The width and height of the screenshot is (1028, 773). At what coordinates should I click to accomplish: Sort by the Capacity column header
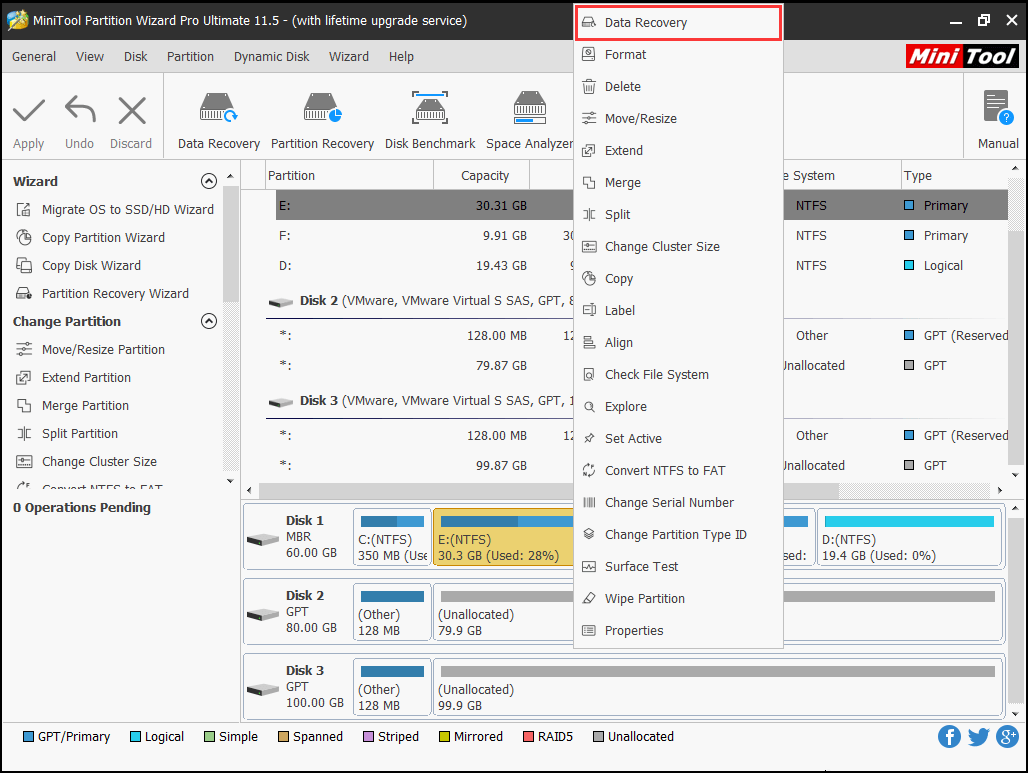(484, 176)
